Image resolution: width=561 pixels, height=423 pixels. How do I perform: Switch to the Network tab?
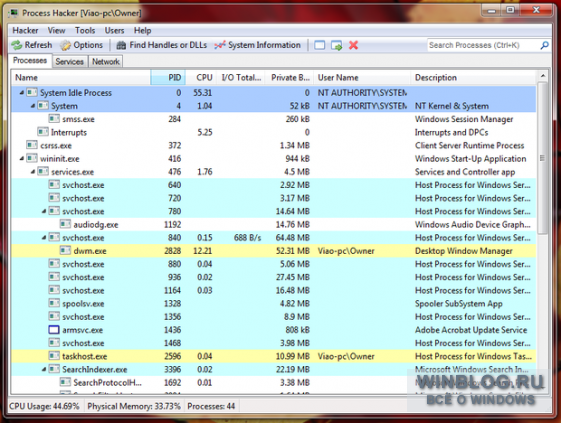pos(106,62)
